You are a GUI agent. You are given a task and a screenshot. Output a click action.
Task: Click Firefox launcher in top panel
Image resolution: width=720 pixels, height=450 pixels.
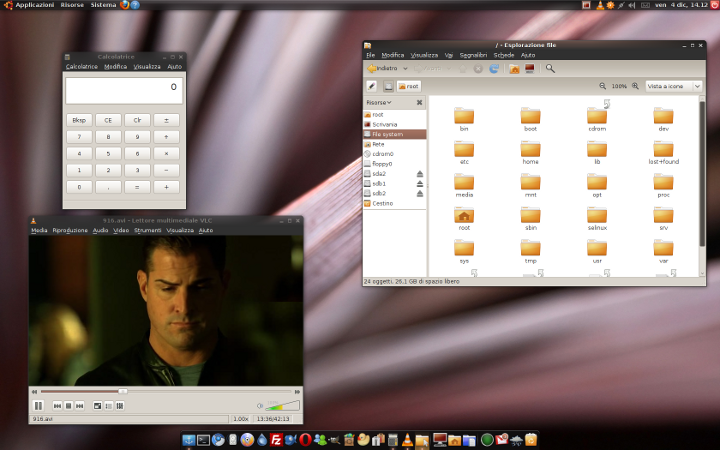point(124,5)
